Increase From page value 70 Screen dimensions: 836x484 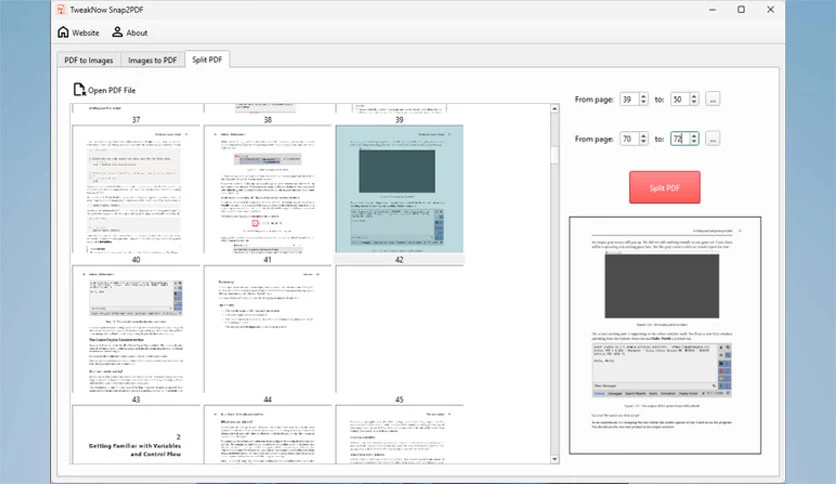point(644,135)
